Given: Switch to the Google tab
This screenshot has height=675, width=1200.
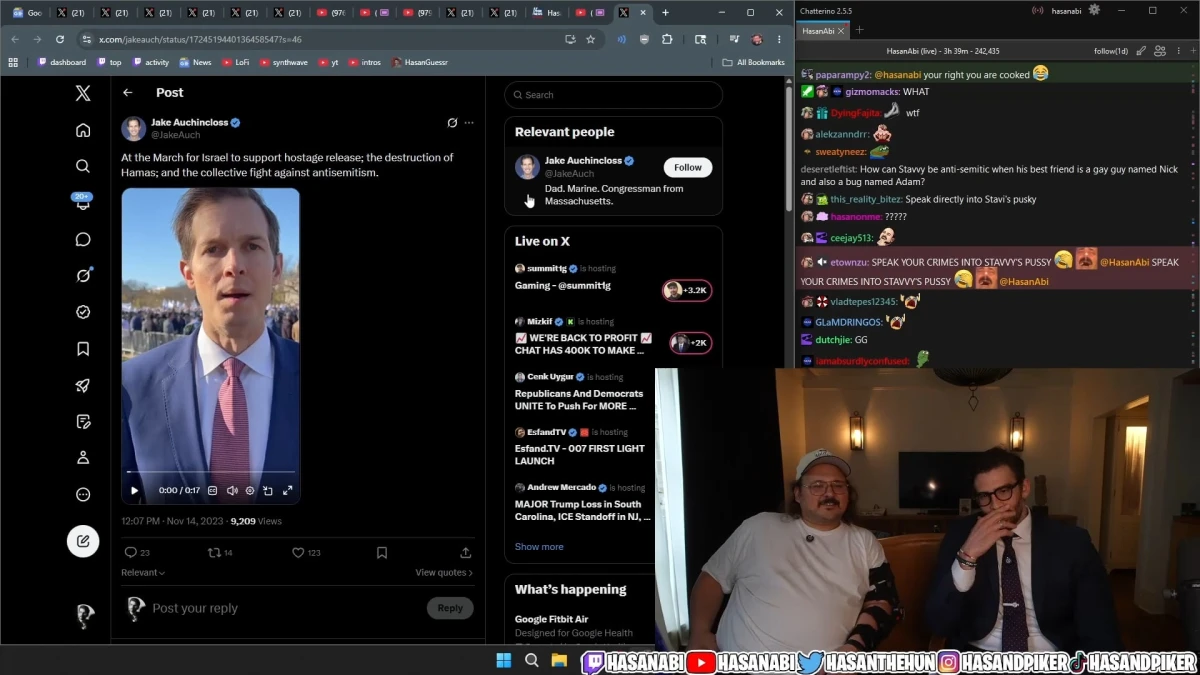Looking at the screenshot, I should point(27,12).
